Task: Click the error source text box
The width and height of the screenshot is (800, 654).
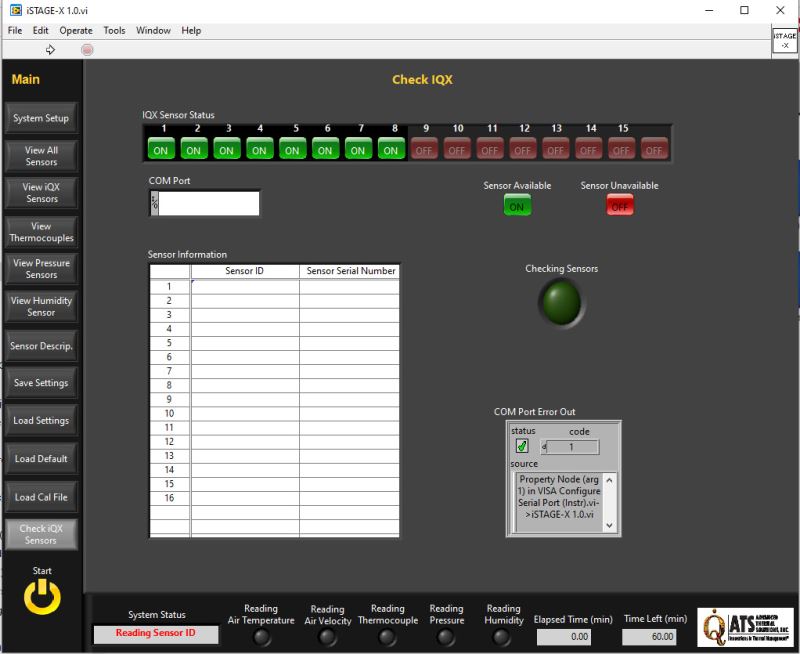Action: [558, 502]
